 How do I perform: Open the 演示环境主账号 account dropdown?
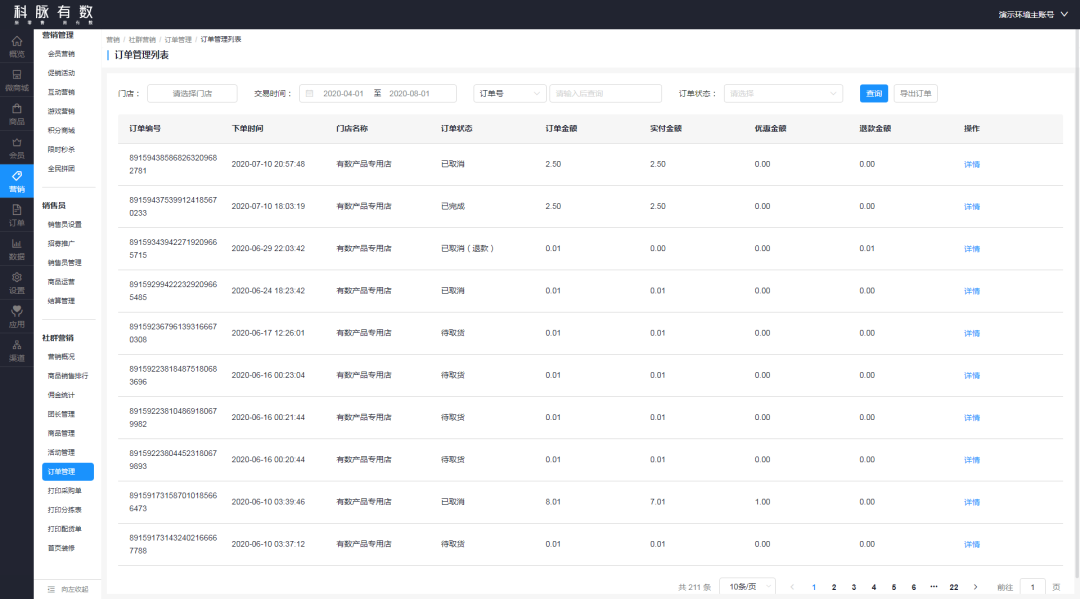1032,14
